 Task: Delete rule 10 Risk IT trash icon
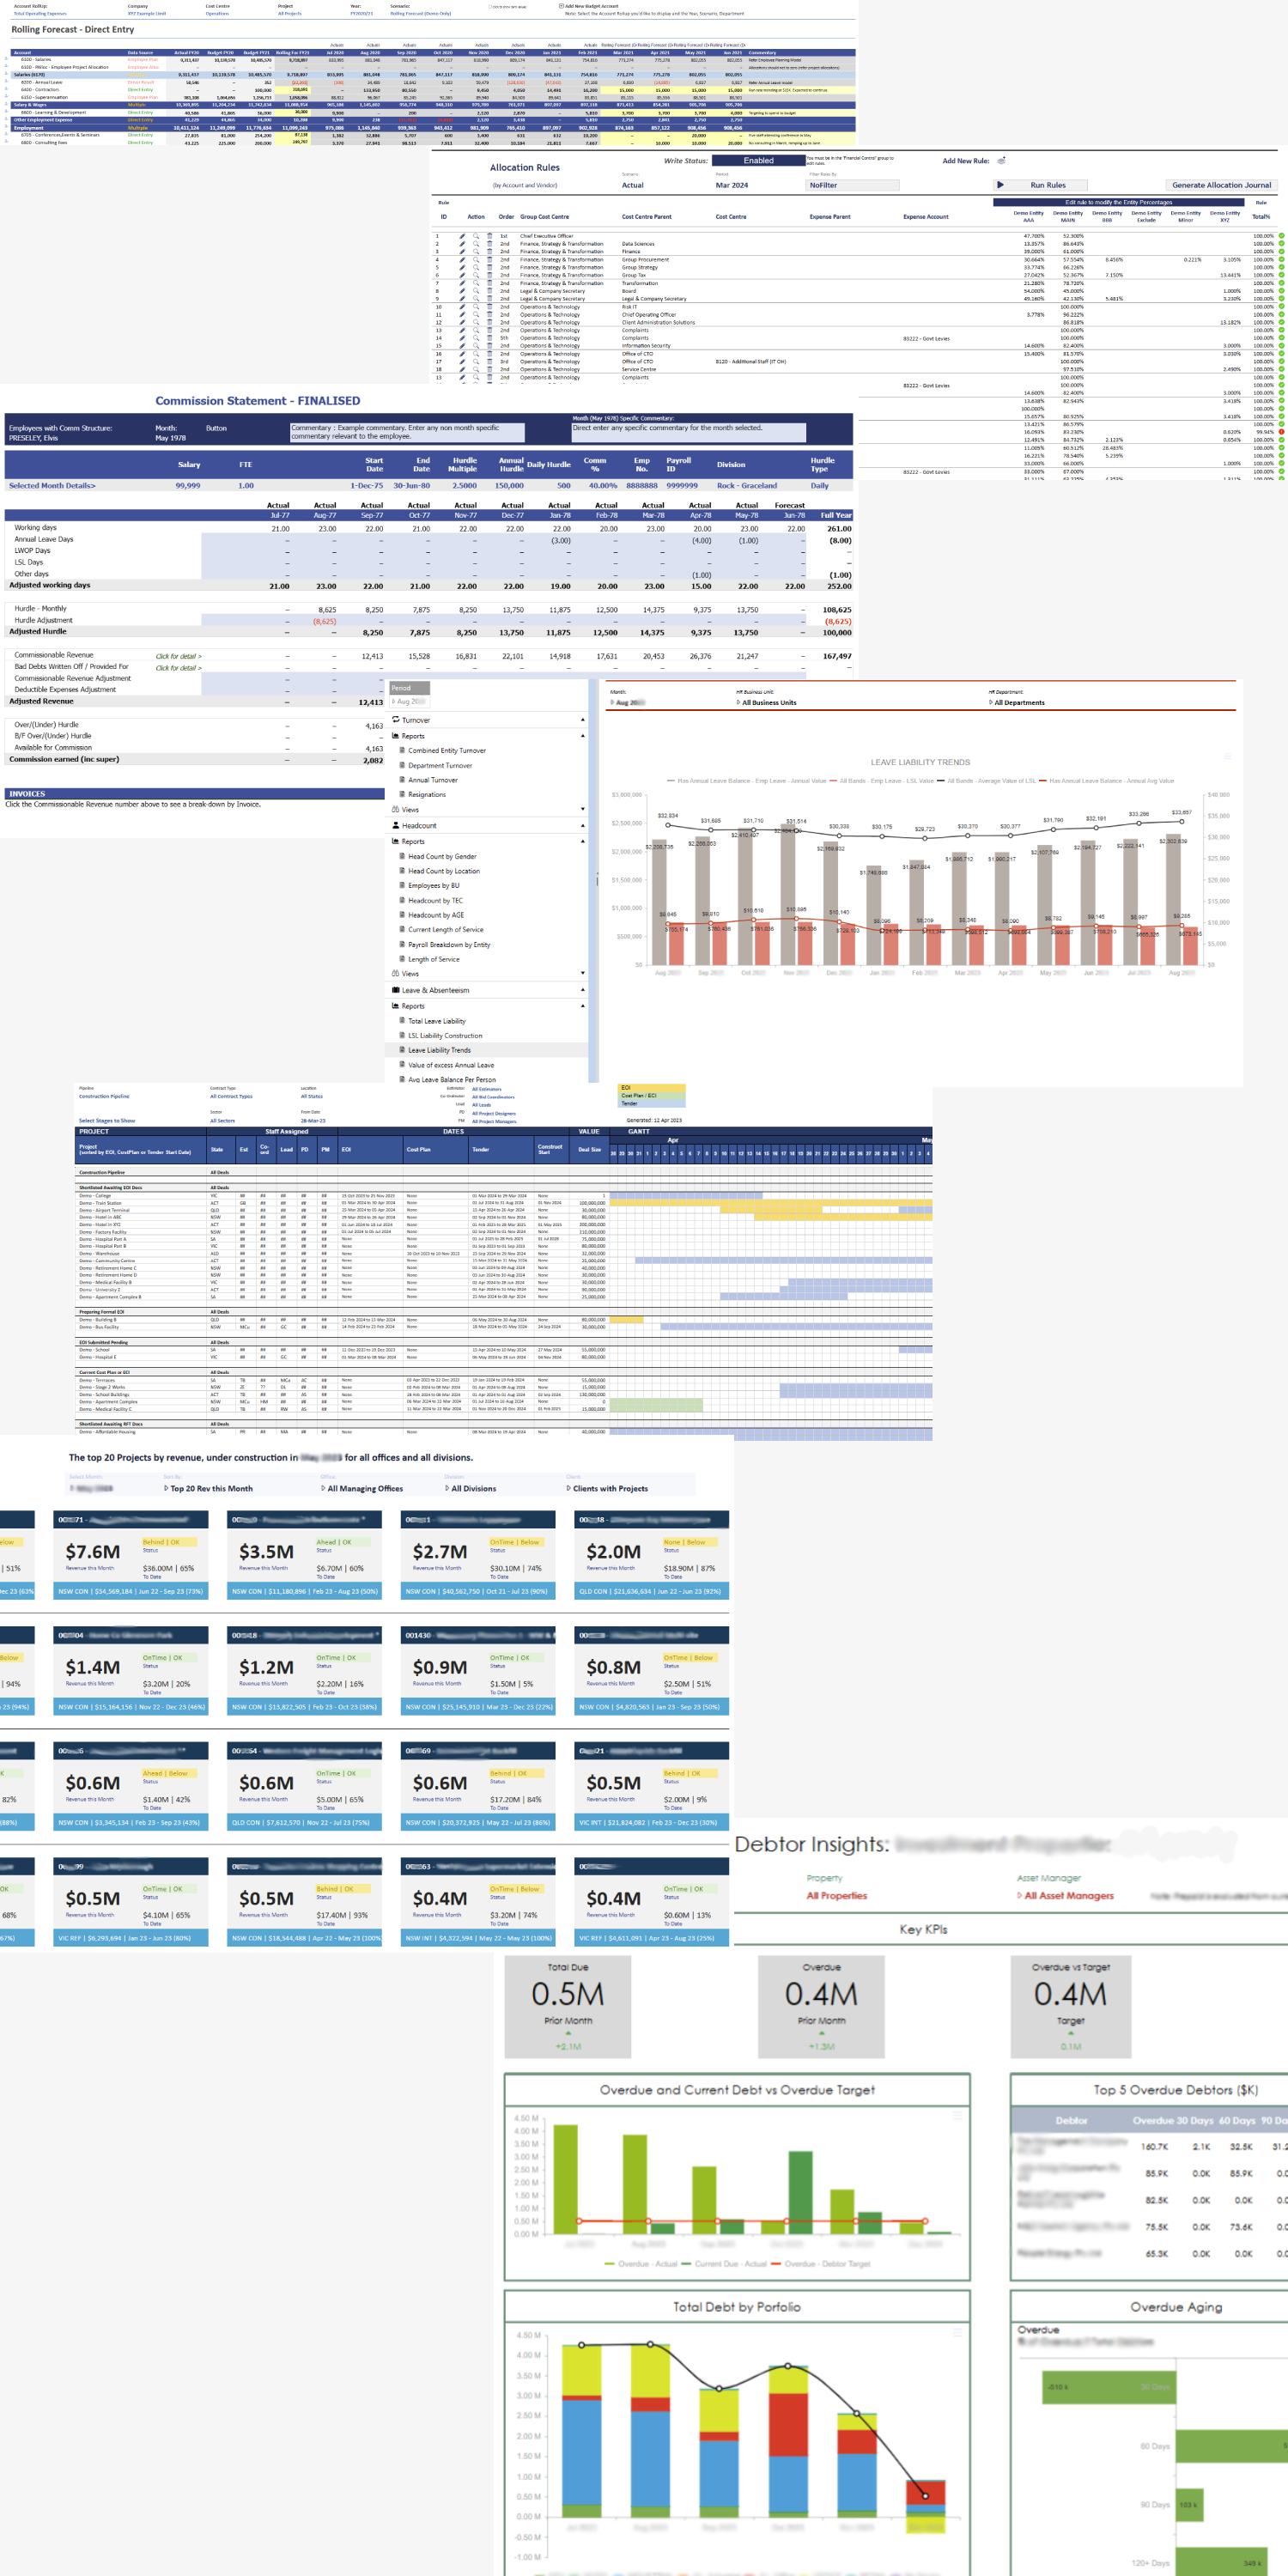click(490, 307)
